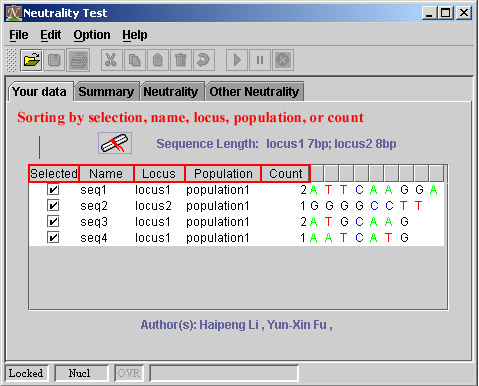Switch to the Neutrality tab
This screenshot has width=479, height=386.
click(171, 92)
